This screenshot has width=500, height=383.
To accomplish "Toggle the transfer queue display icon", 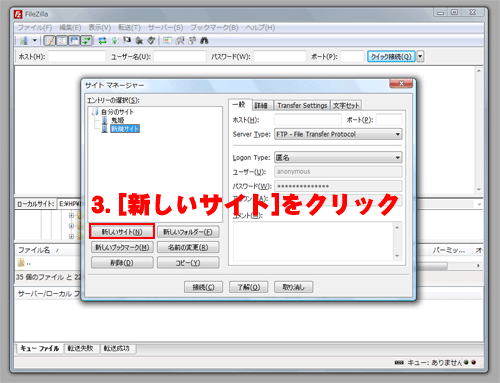I will [x=86, y=41].
